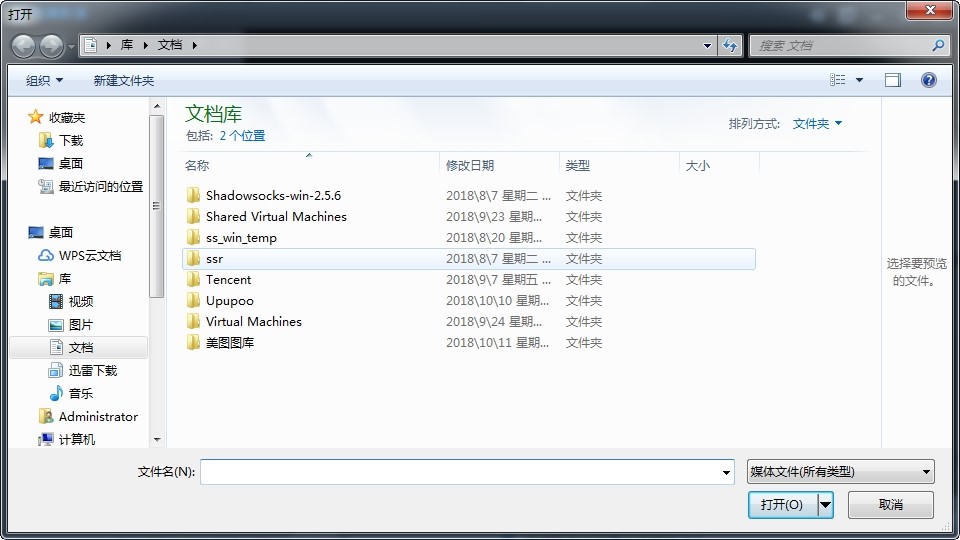Select the Shadowsocks-win-2.5.6 folder
This screenshot has height=540, width=960.
[469, 195]
